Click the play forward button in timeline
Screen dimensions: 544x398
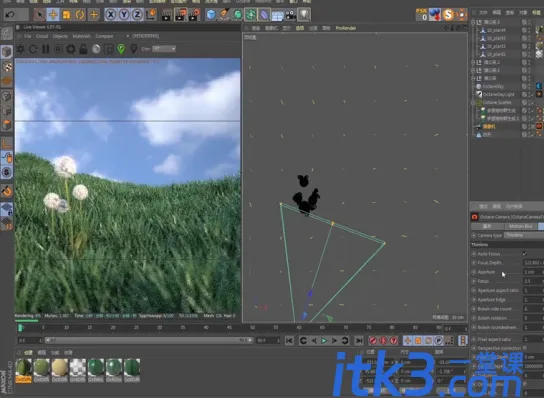324,341
